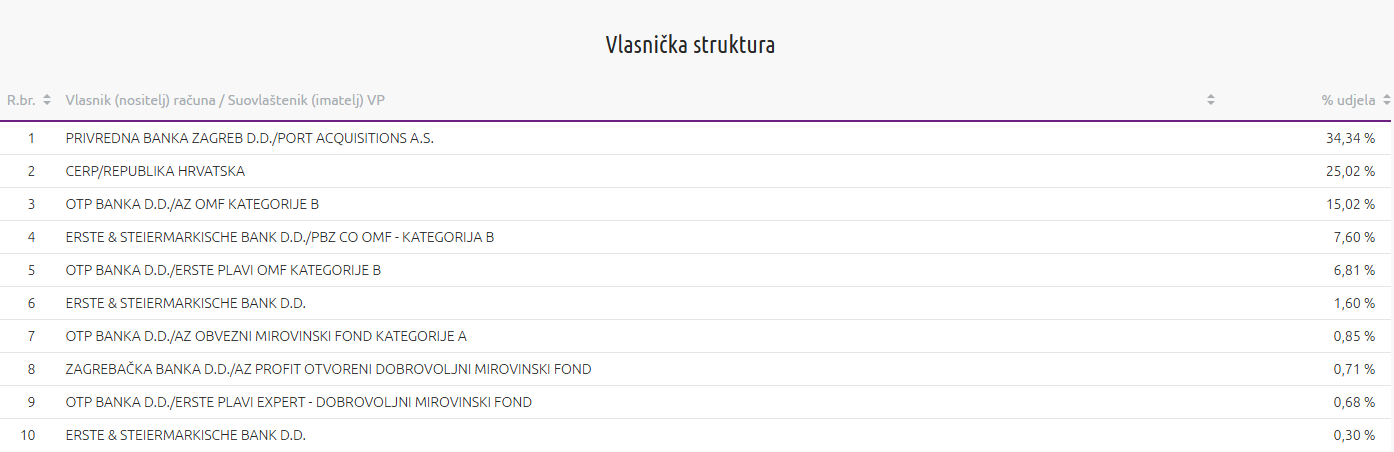This screenshot has width=1394, height=452.
Task: Select the CERP/REPUBLIKA HRVATSKA row
Action: [x=155, y=171]
